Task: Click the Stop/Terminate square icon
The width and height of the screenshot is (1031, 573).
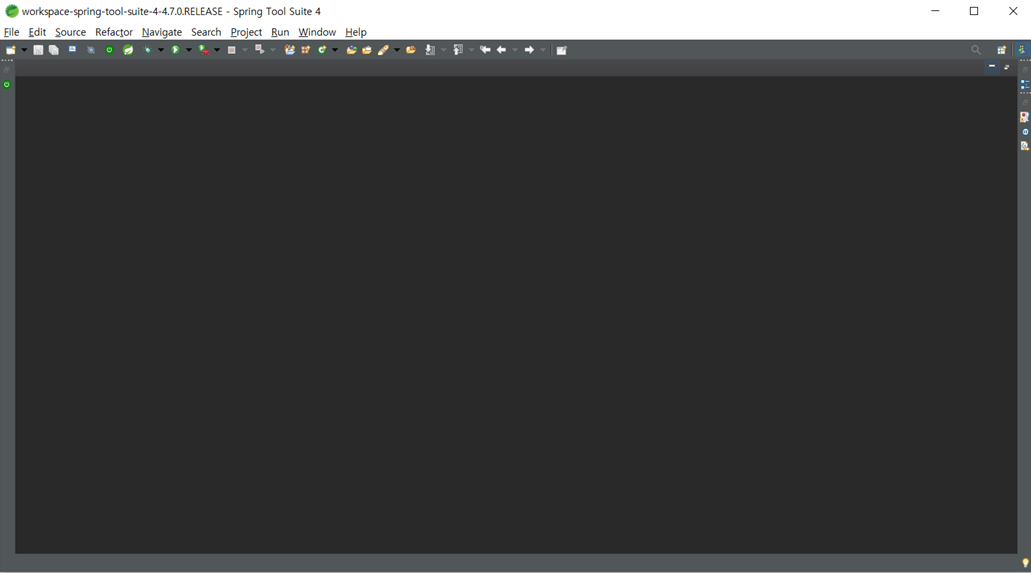Action: 231,50
